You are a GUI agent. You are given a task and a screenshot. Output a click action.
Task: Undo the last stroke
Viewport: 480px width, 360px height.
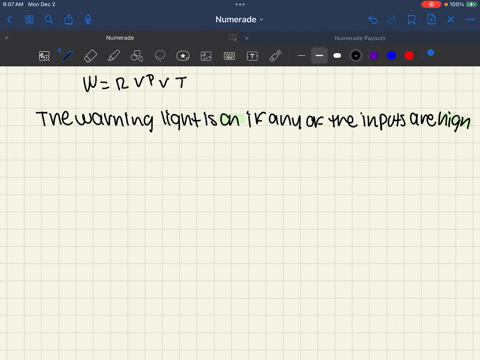pos(372,20)
